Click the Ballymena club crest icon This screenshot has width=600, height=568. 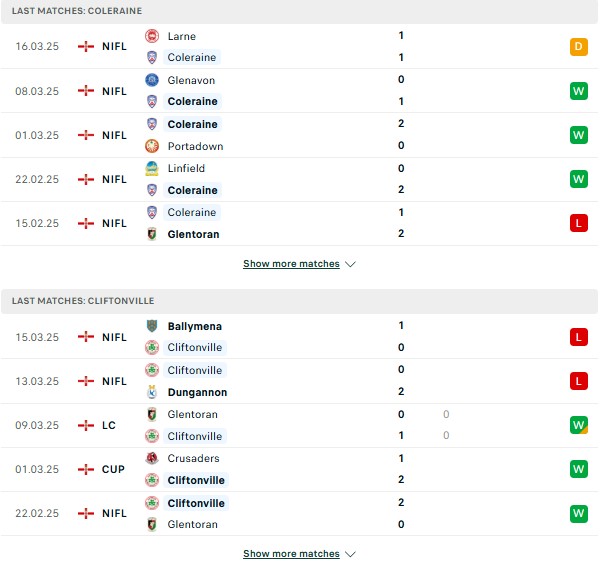click(152, 326)
